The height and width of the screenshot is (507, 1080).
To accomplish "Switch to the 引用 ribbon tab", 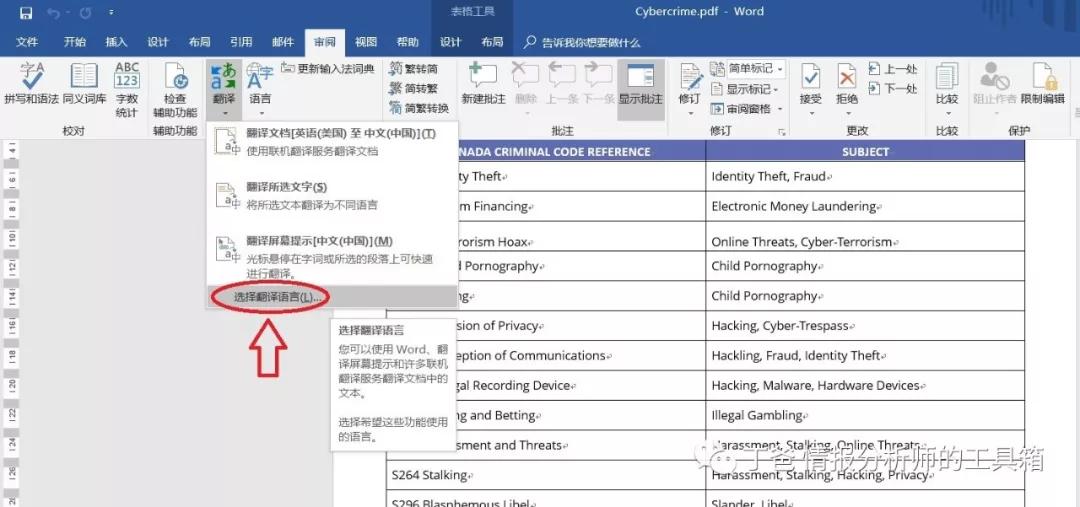I will 241,42.
